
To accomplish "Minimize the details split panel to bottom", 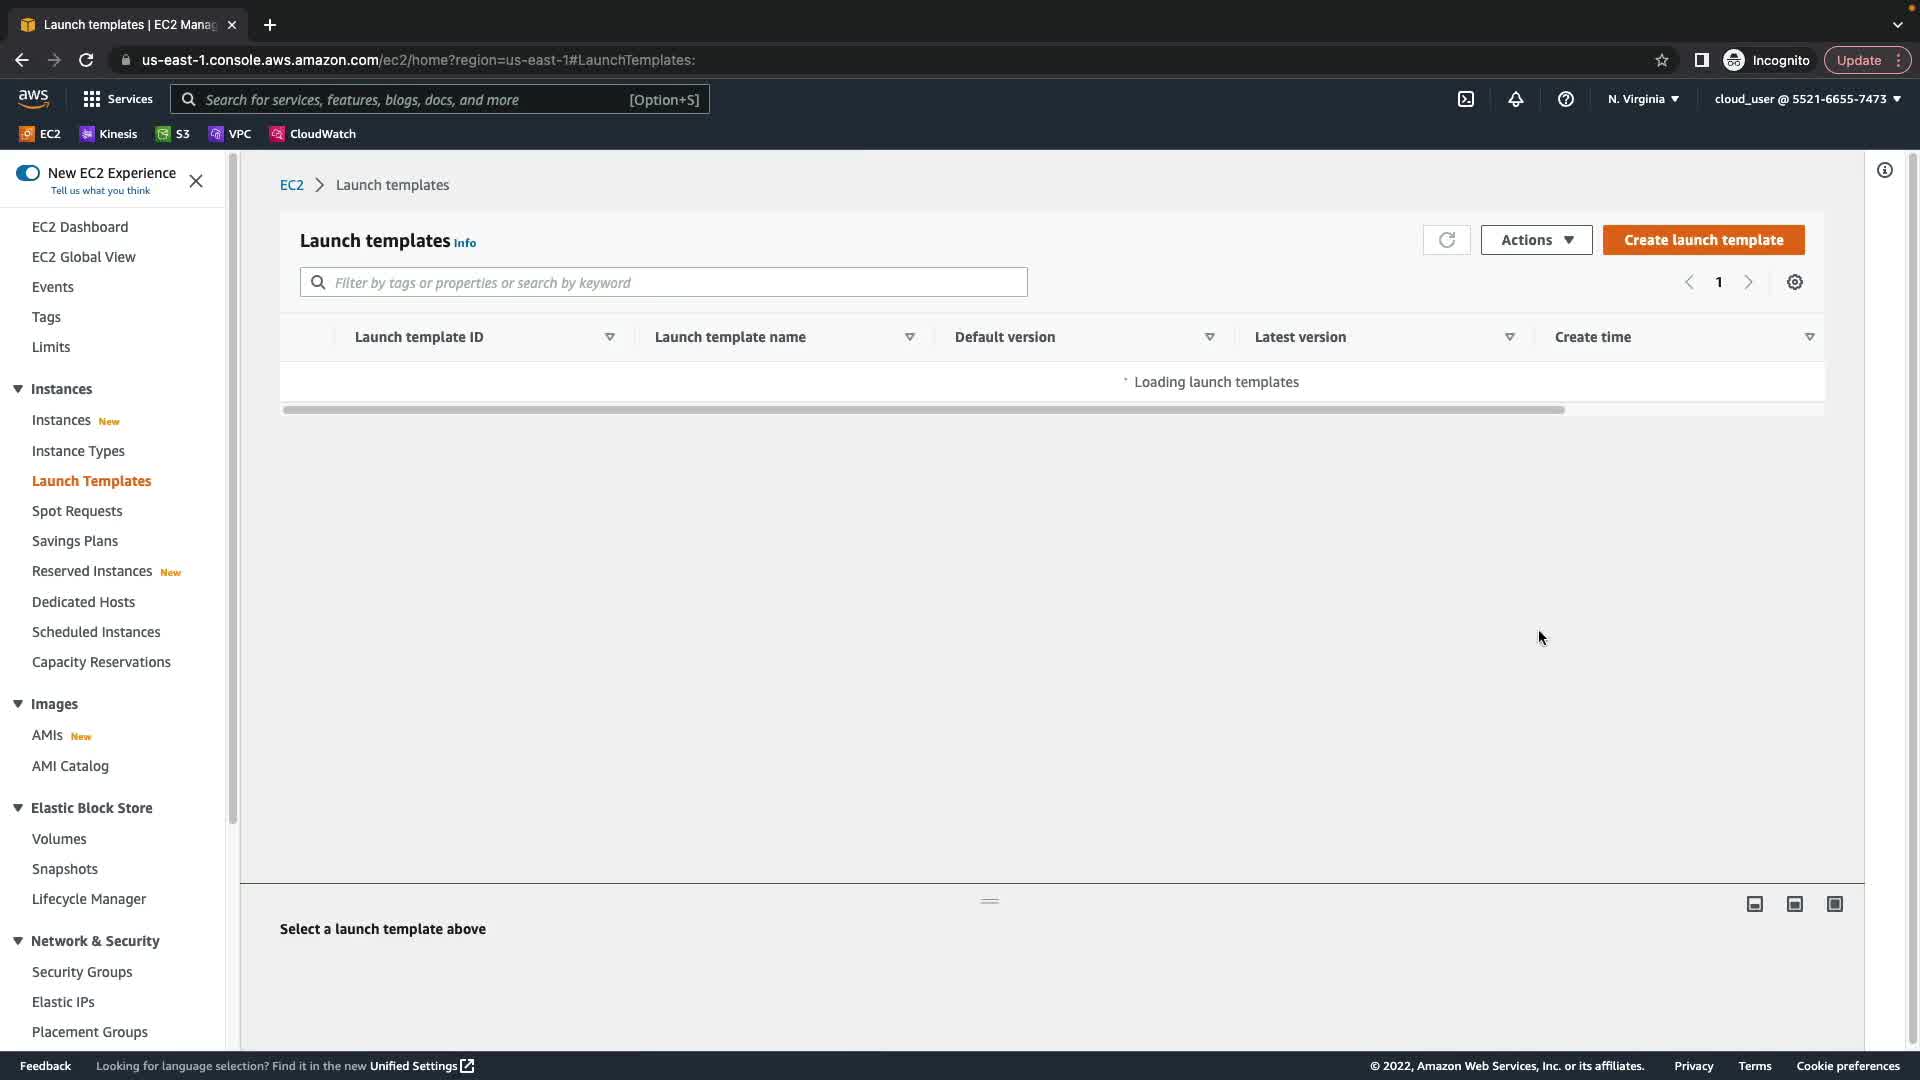I will 1754,904.
